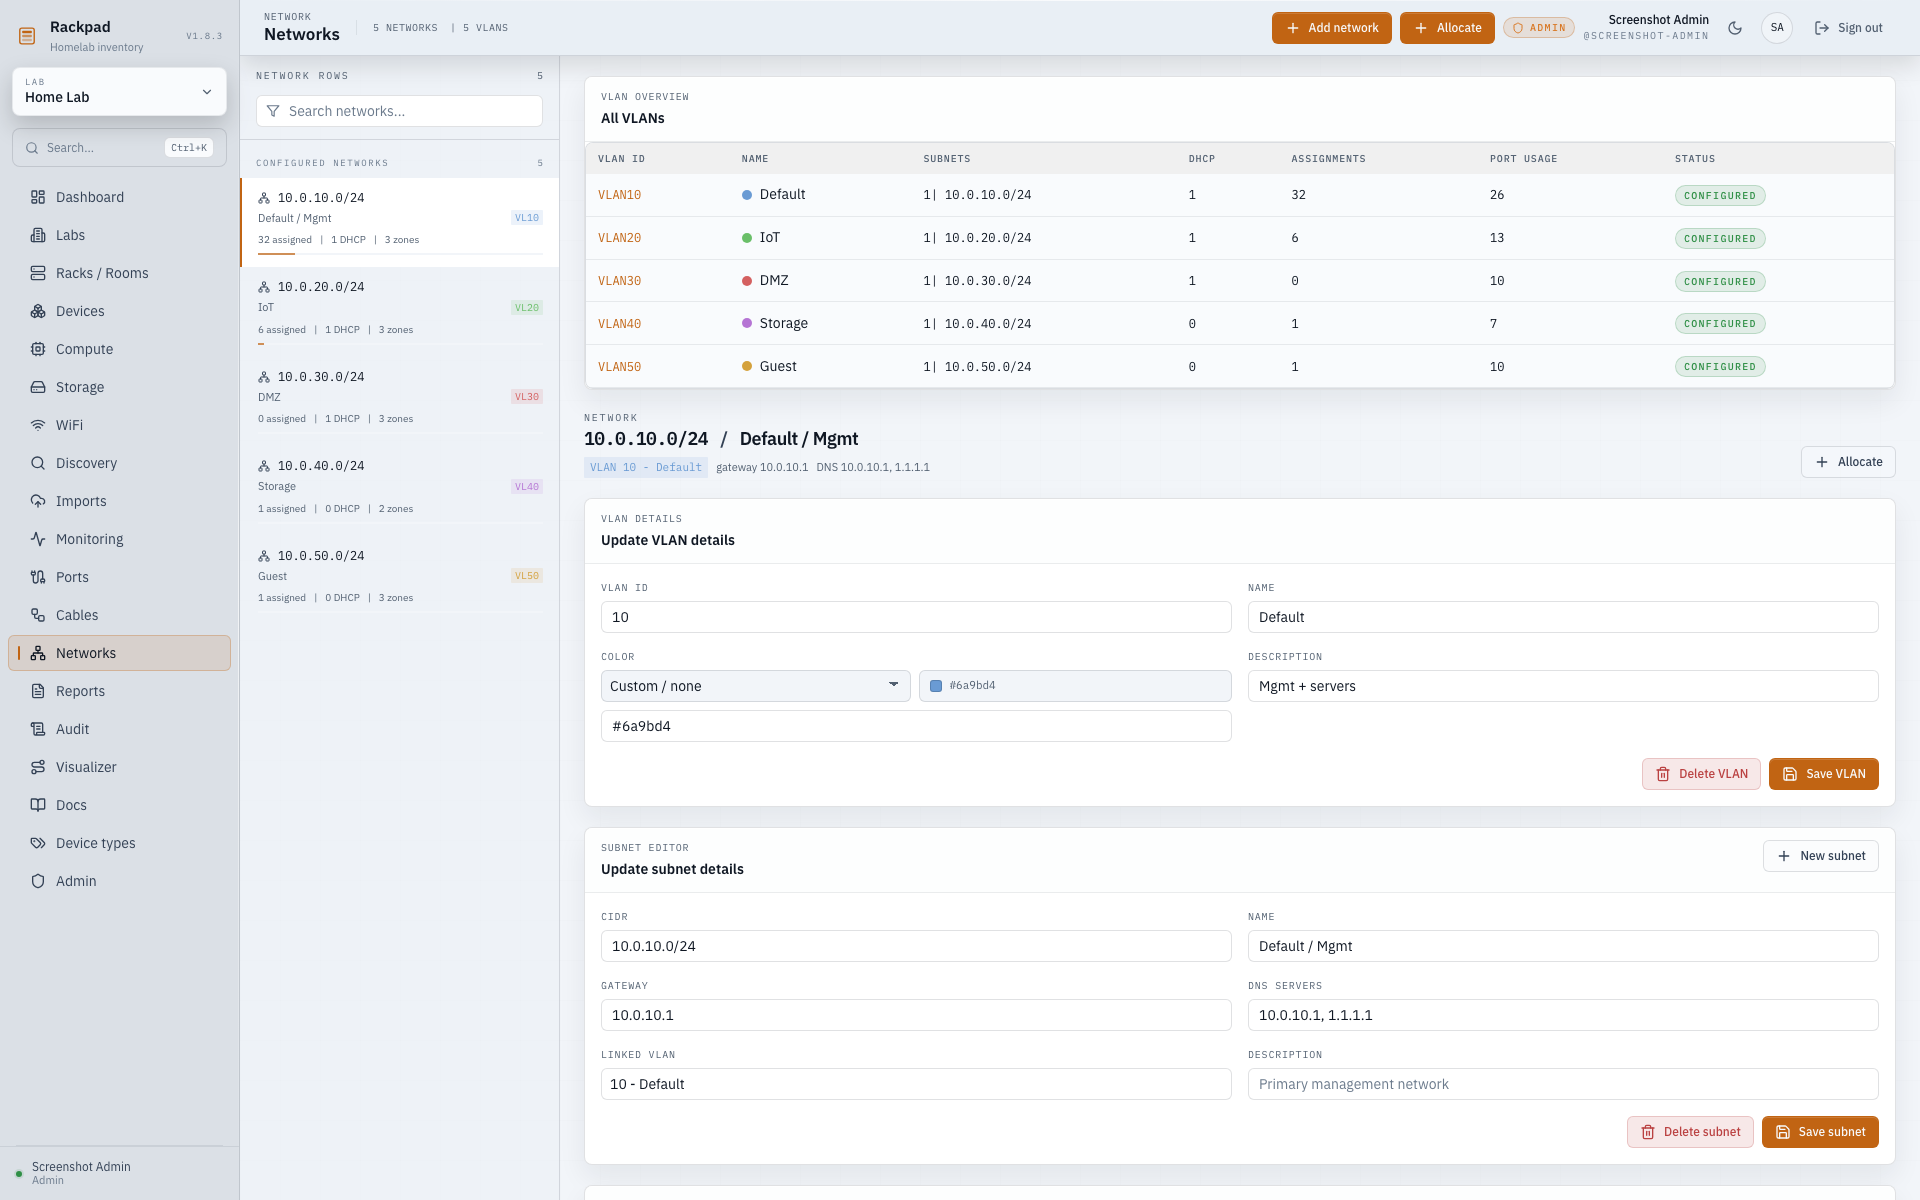Screen dimensions: 1920x1200
Task: Focus the Search networks field
Action: (x=399, y=111)
